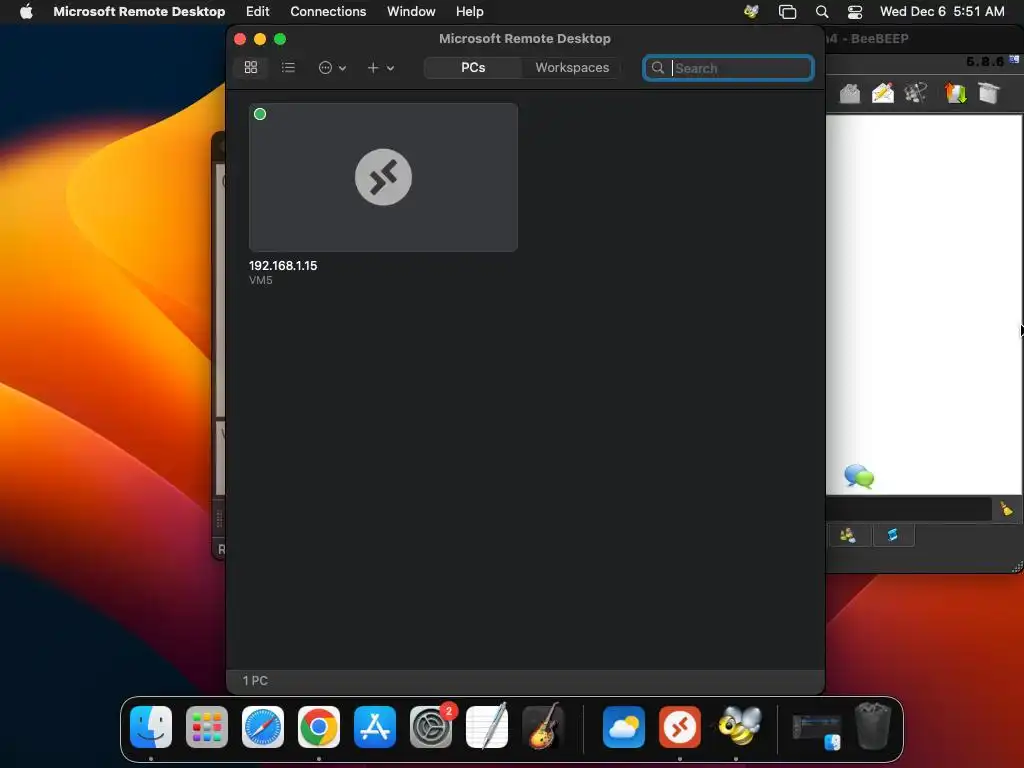Select the Workspaces tab
This screenshot has height=768, width=1024.
(x=572, y=67)
